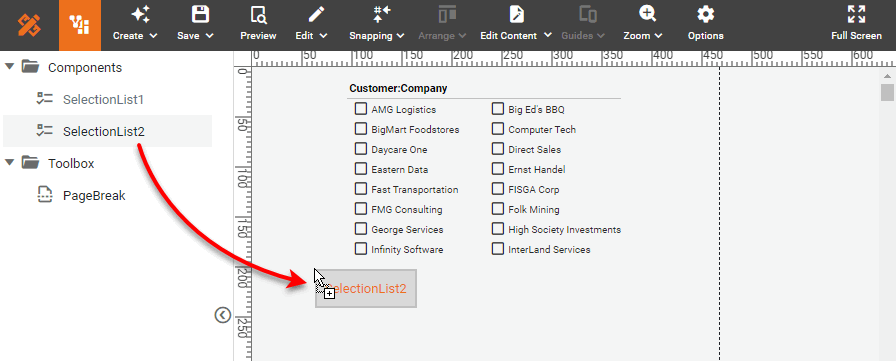Click the Create sparkle icon
This screenshot has height=361, width=896.
pos(141,14)
